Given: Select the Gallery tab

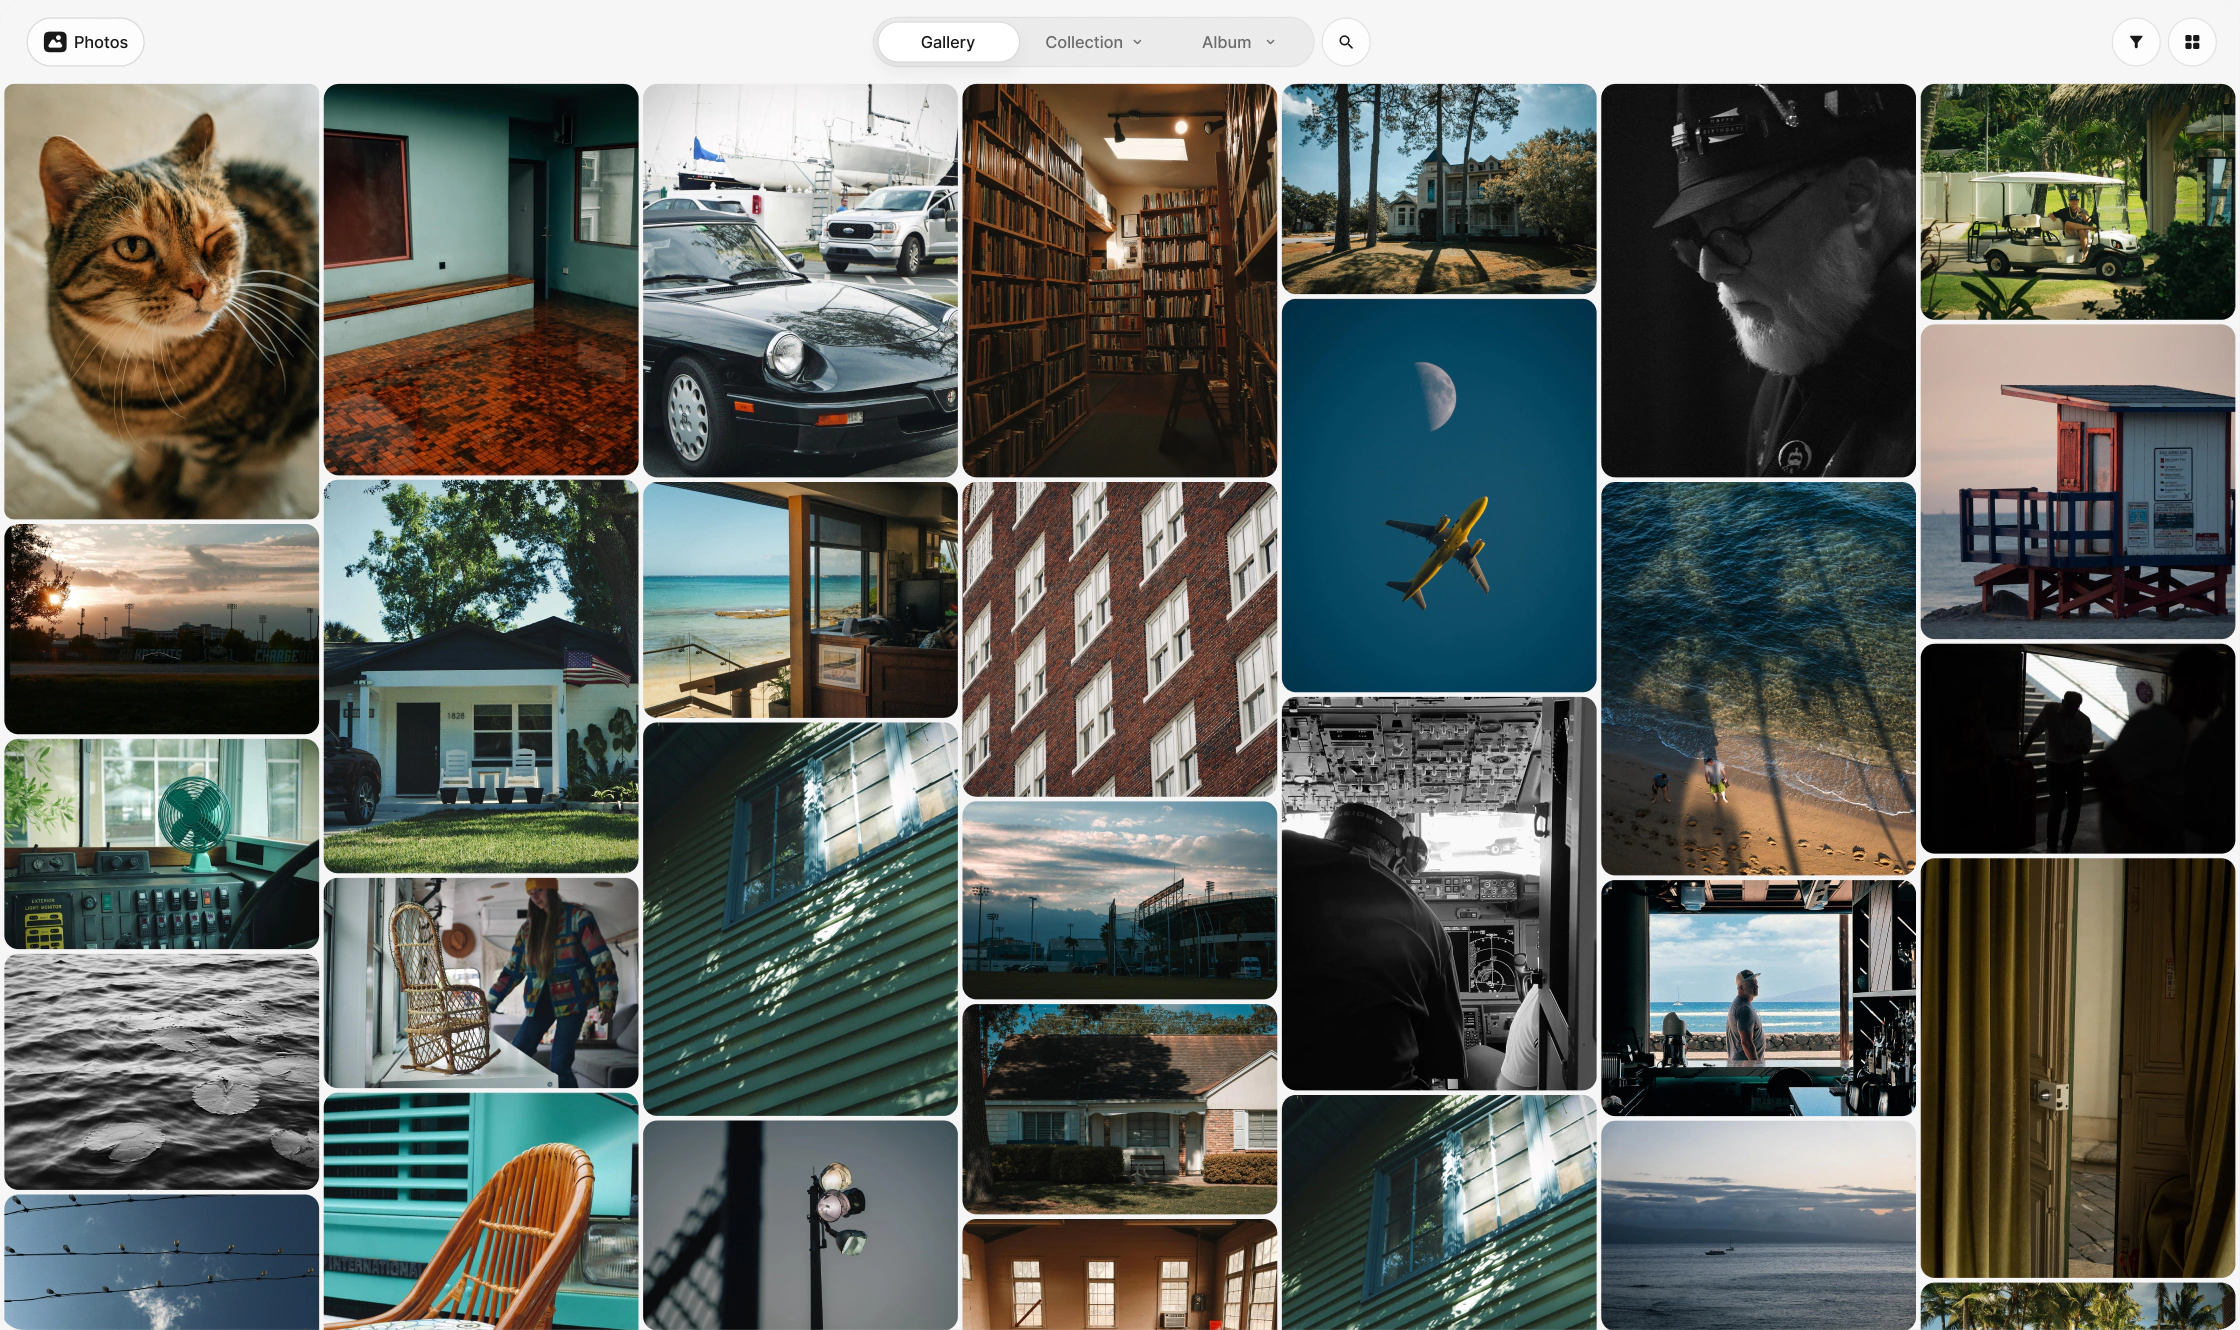Looking at the screenshot, I should (948, 42).
